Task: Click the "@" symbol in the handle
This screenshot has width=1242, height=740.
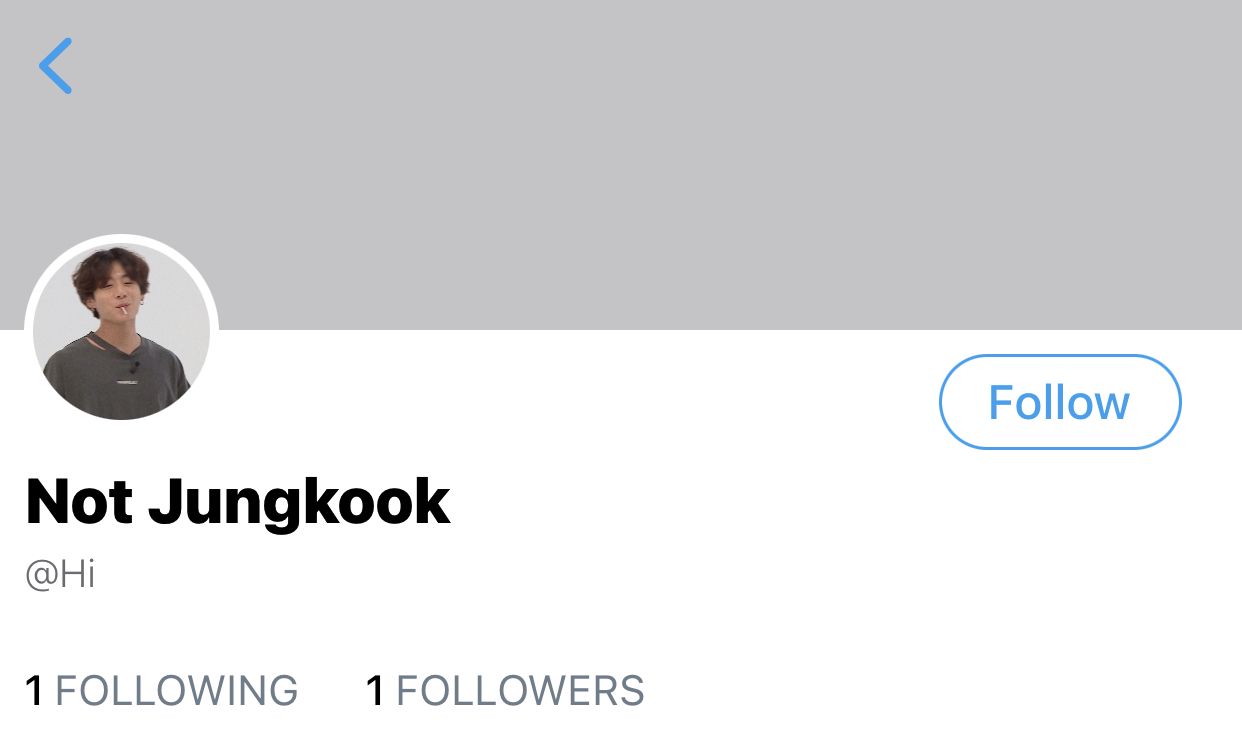Action: [39, 577]
